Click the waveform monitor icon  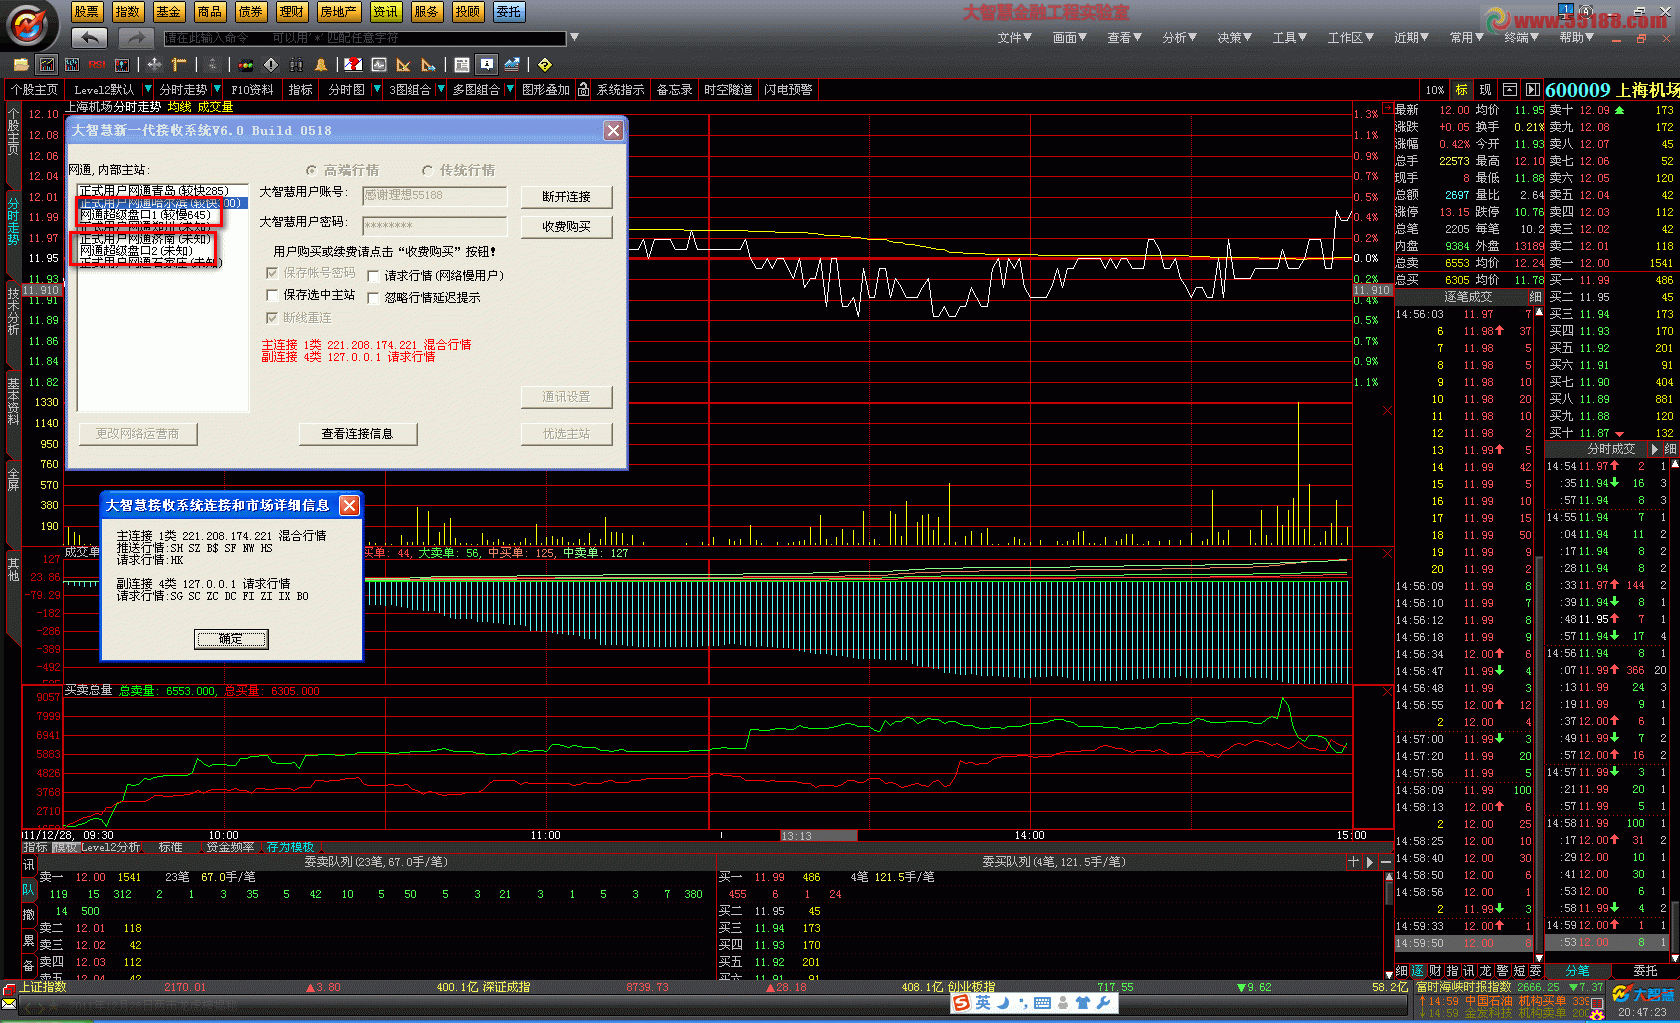[379, 65]
